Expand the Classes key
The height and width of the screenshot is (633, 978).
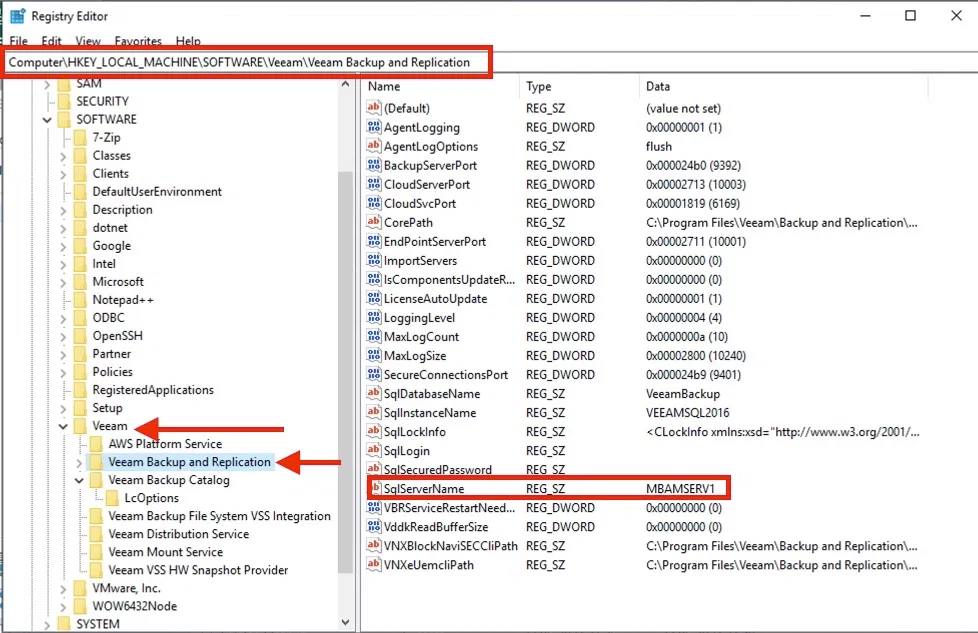click(63, 156)
